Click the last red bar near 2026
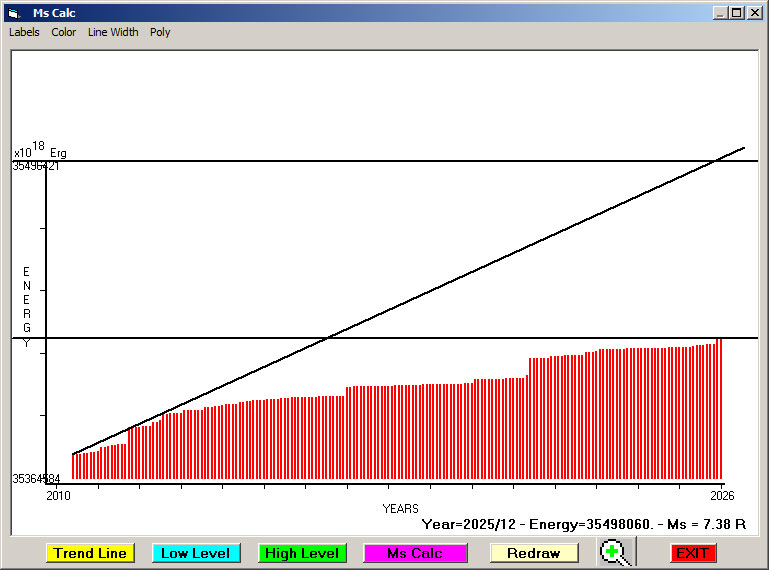This screenshot has width=769, height=570. pyautogui.click(x=720, y=410)
